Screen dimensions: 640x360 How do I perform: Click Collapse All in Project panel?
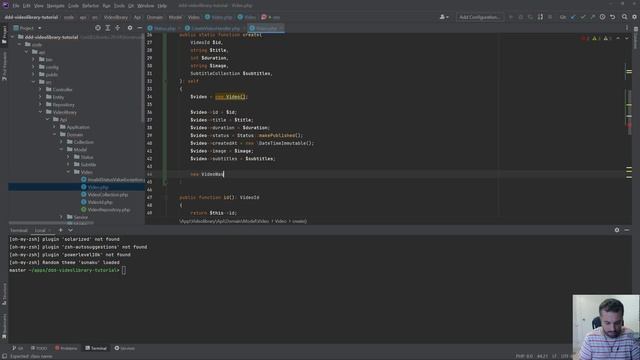click(118, 28)
